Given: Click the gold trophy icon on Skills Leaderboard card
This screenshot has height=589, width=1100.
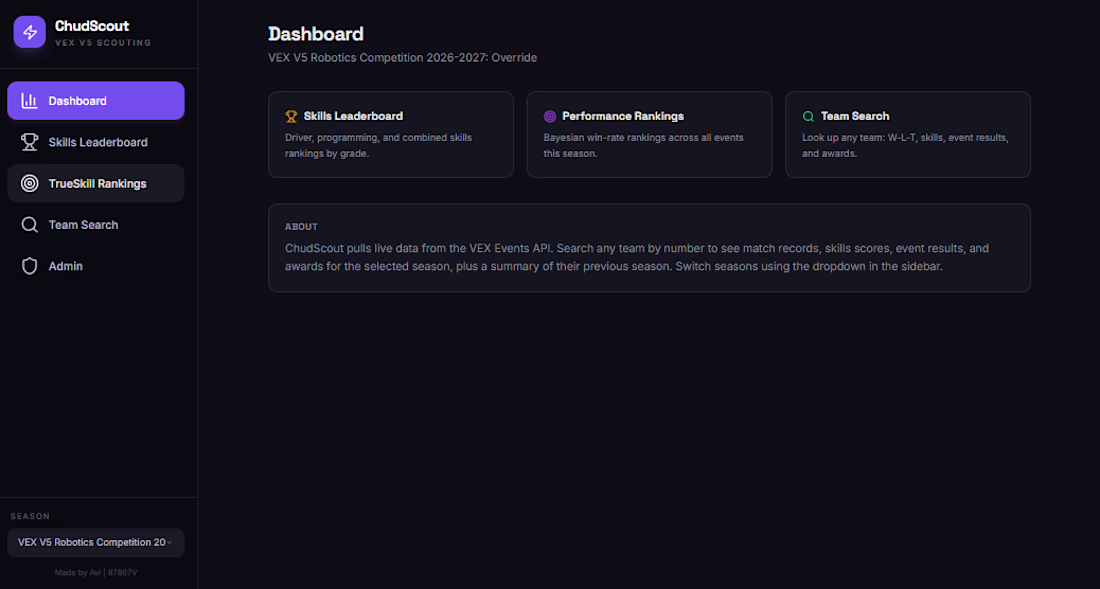Looking at the screenshot, I should [291, 116].
